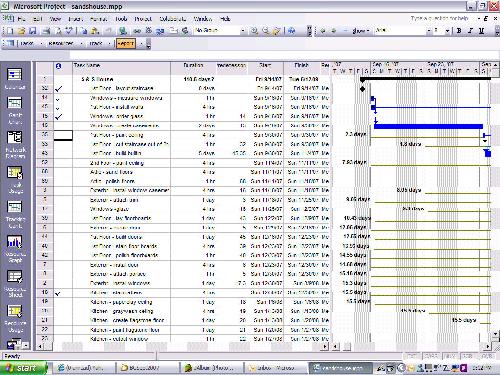Click the Indent green arrow icon
The height and width of the screenshot is (375, 500).
[333, 31]
